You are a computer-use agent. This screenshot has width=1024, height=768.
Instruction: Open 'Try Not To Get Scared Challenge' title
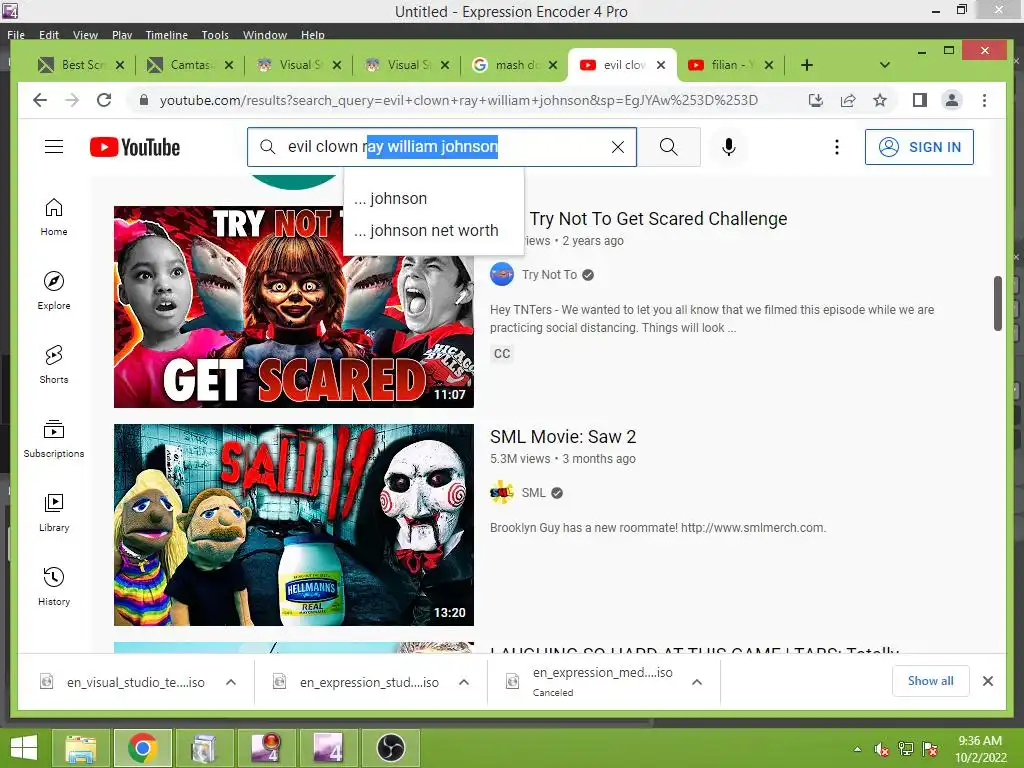click(x=658, y=219)
